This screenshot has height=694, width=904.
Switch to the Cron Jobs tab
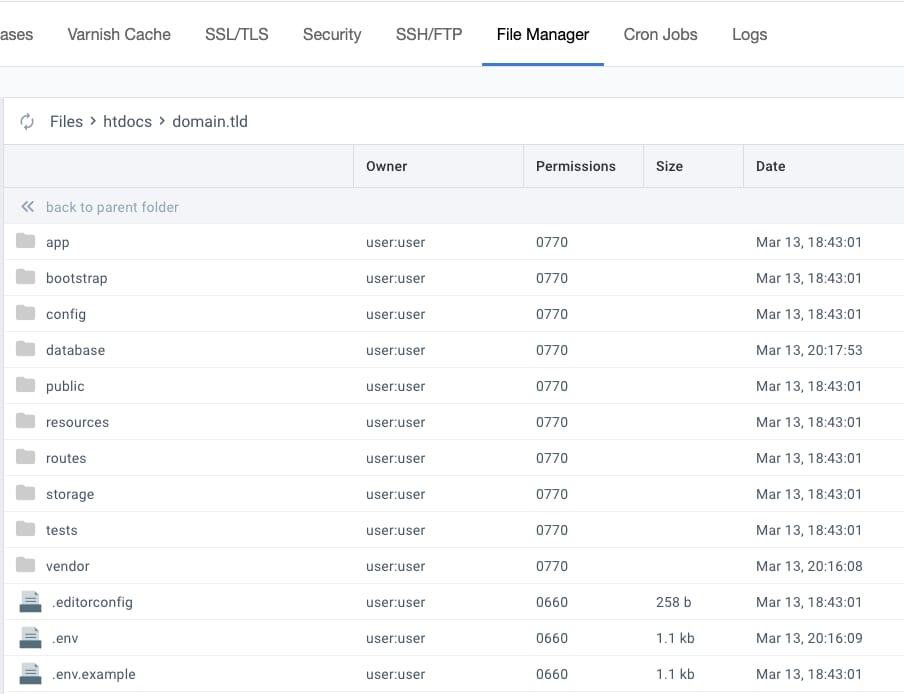[x=660, y=34]
